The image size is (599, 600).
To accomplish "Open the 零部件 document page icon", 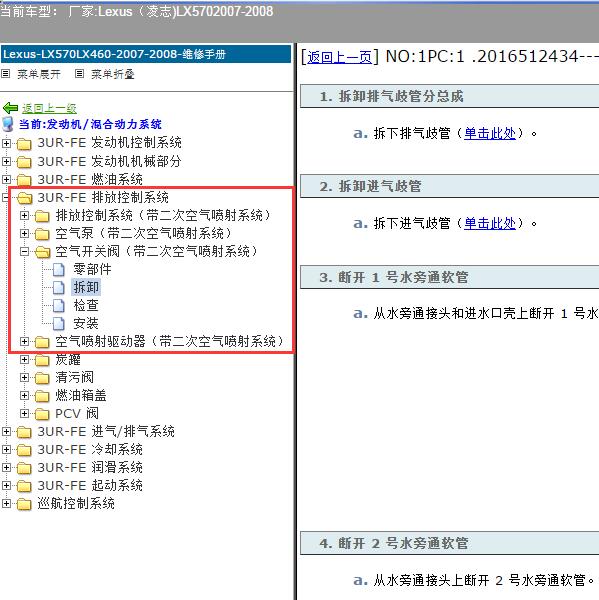I will (x=59, y=269).
